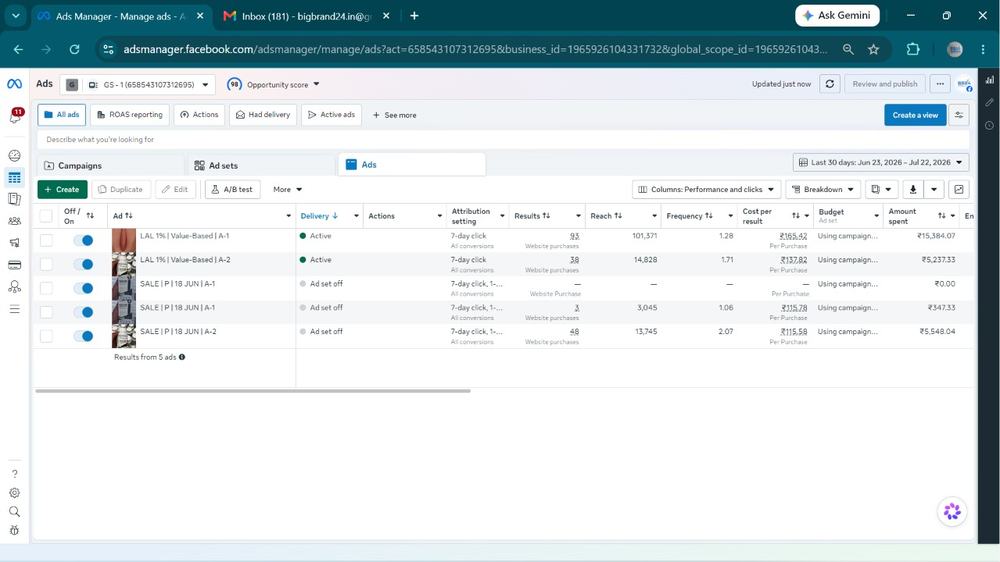This screenshot has width=1000, height=562.
Task: Reload the browser page
Action: (74, 49)
